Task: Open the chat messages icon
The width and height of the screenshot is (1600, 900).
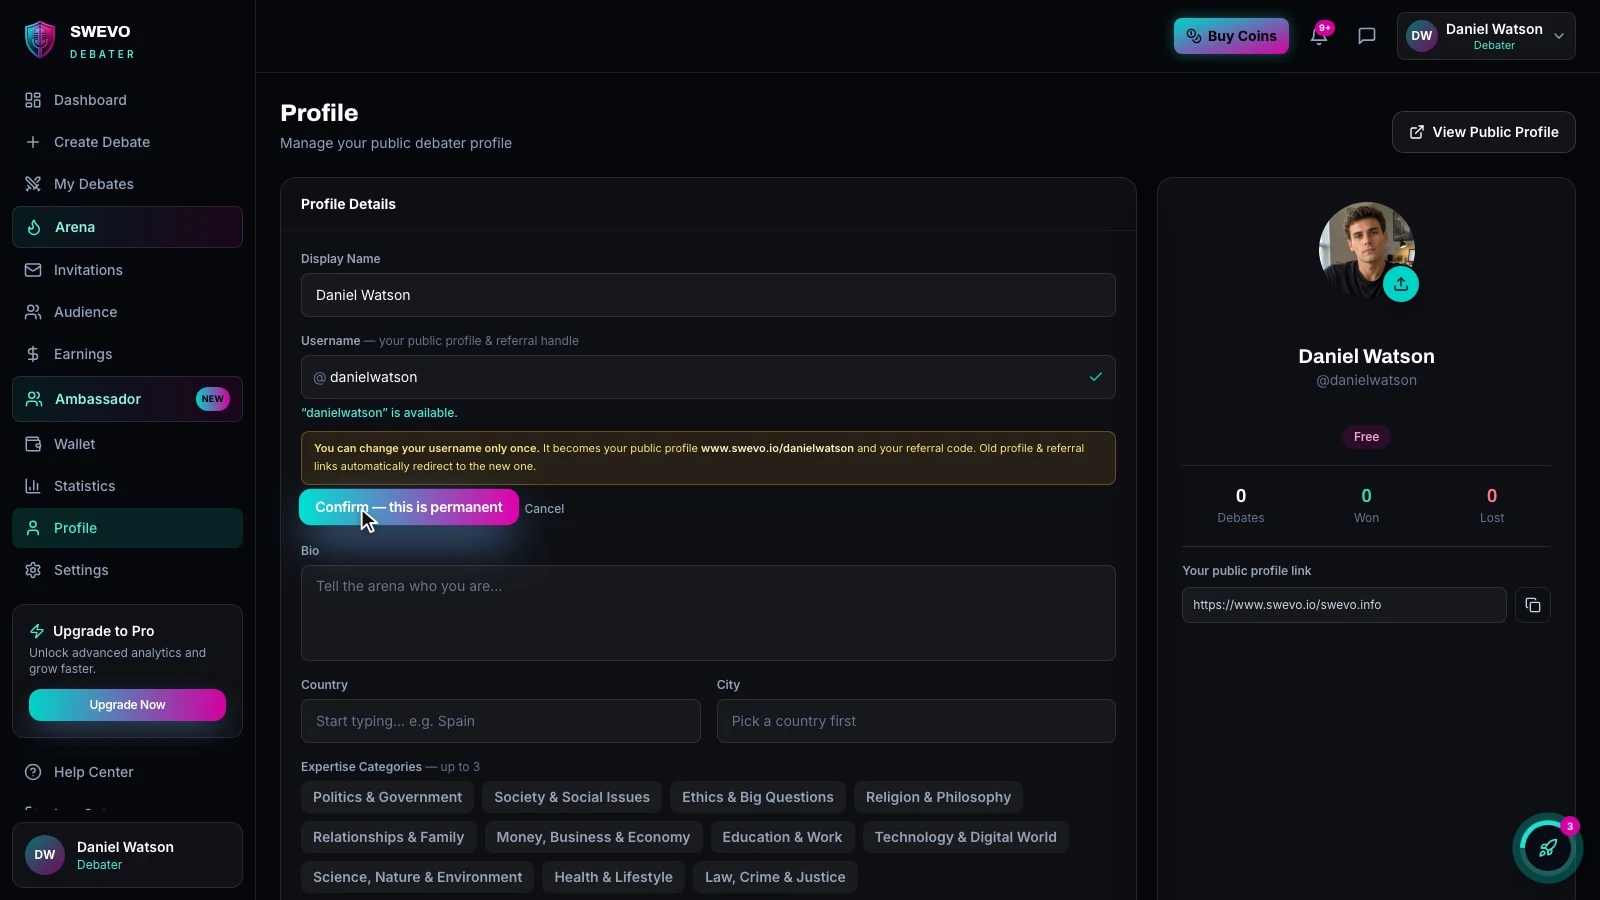Action: coord(1367,36)
